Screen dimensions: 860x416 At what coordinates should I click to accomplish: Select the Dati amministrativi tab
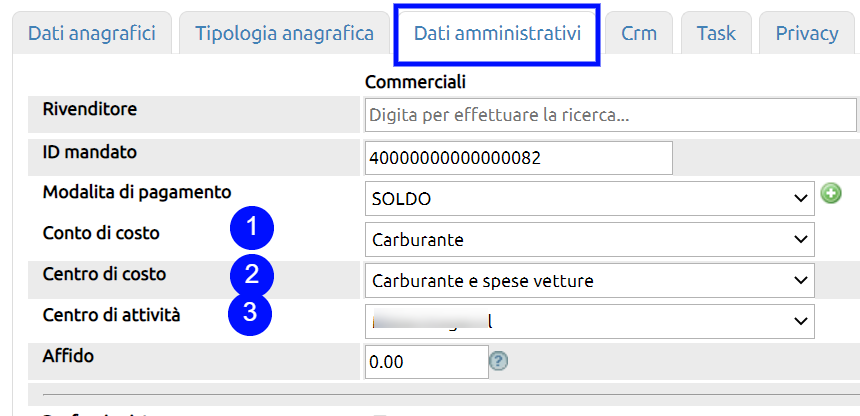tap(497, 33)
